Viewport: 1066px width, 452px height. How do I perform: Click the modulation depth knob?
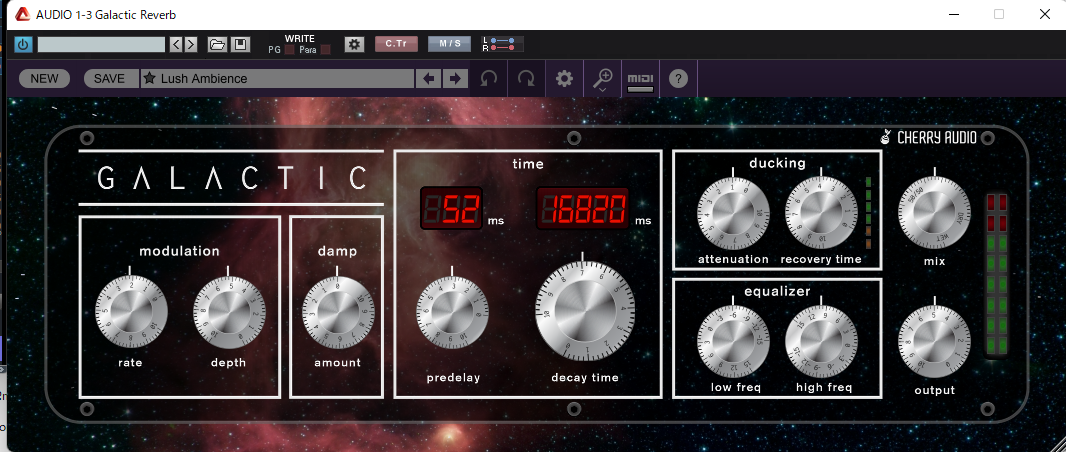coord(229,312)
